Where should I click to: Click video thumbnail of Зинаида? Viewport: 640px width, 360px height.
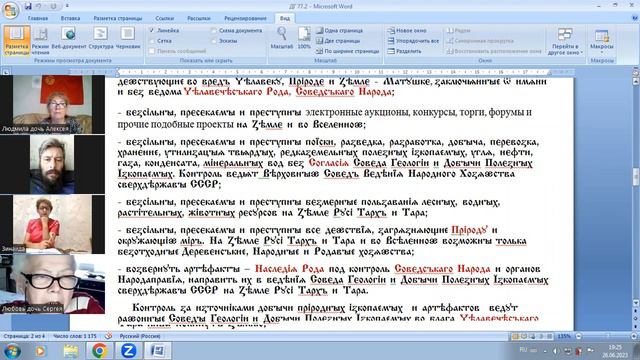52,224
